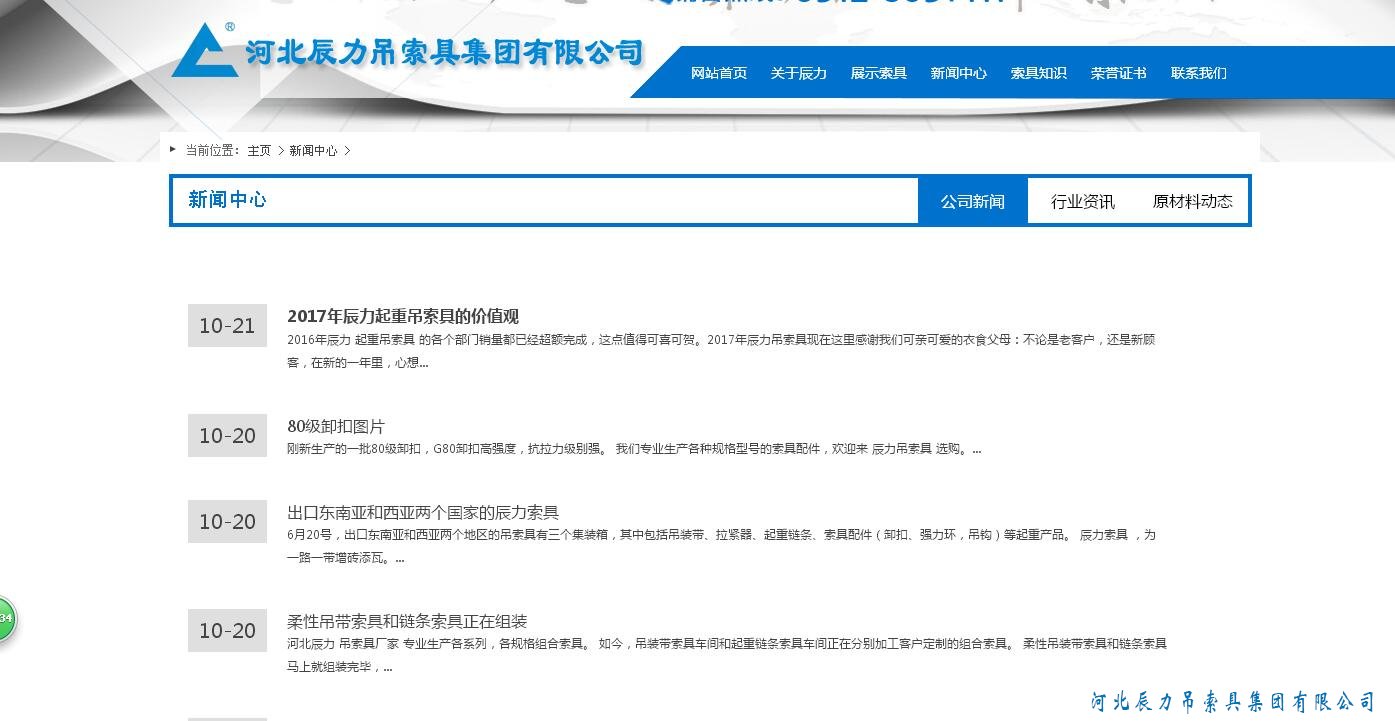Viewport: 1395px width, 721px height.
Task: Open the 关于辰力 menu item
Action: [799, 72]
